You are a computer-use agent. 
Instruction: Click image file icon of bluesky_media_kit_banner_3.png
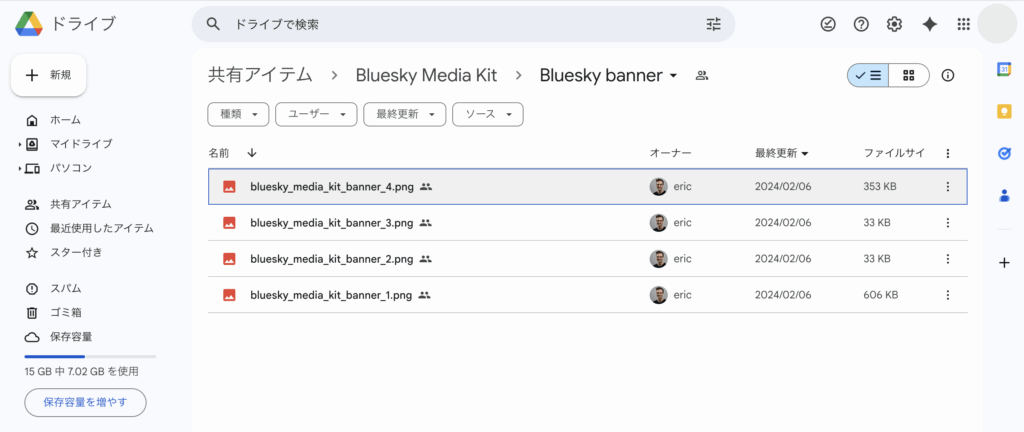point(229,223)
